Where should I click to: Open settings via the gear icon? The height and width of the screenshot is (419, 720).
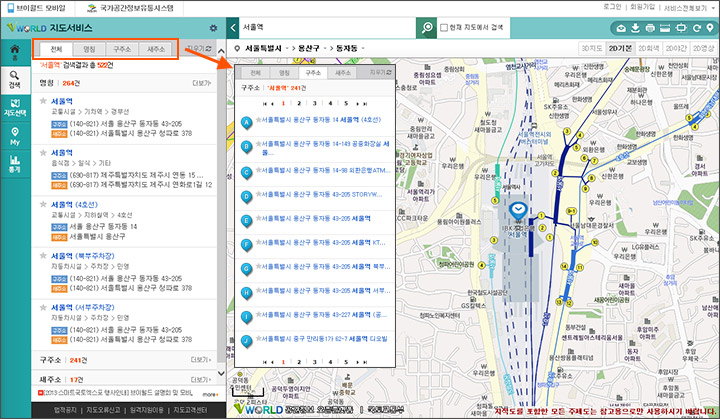click(x=213, y=28)
